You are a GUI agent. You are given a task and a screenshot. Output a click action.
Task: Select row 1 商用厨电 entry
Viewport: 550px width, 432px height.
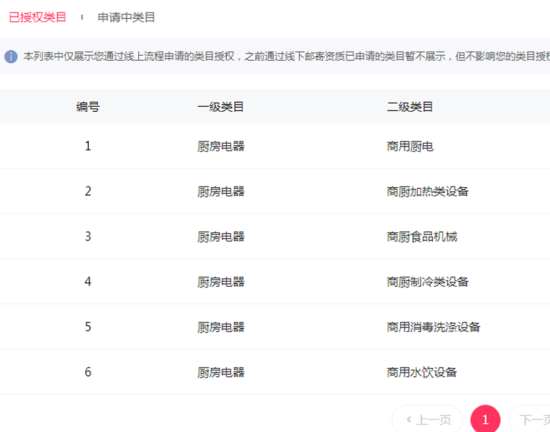click(410, 146)
